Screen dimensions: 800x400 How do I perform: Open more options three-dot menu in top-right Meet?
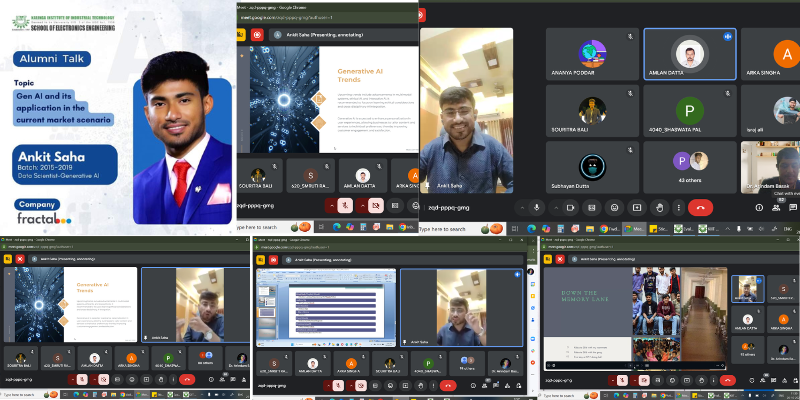[x=677, y=207]
